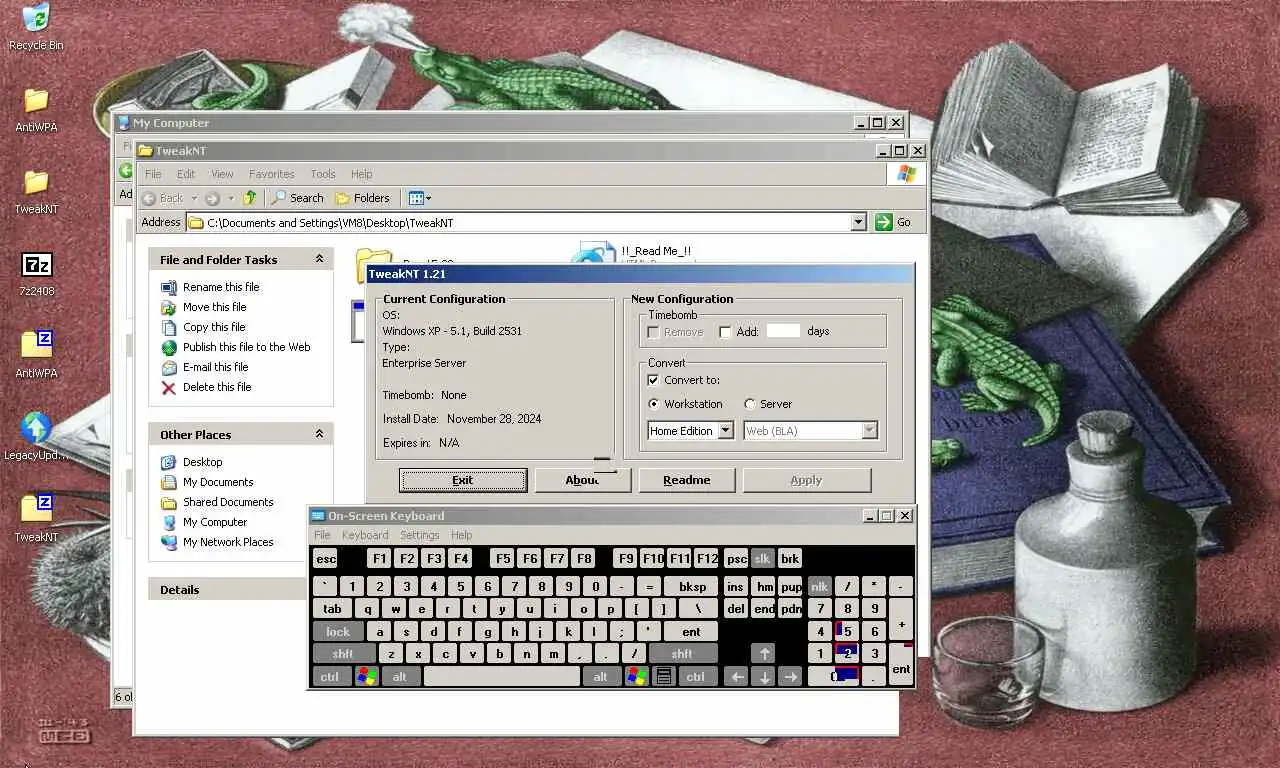Click the left Windows logo key
The image size is (1280, 768).
[x=367, y=677]
